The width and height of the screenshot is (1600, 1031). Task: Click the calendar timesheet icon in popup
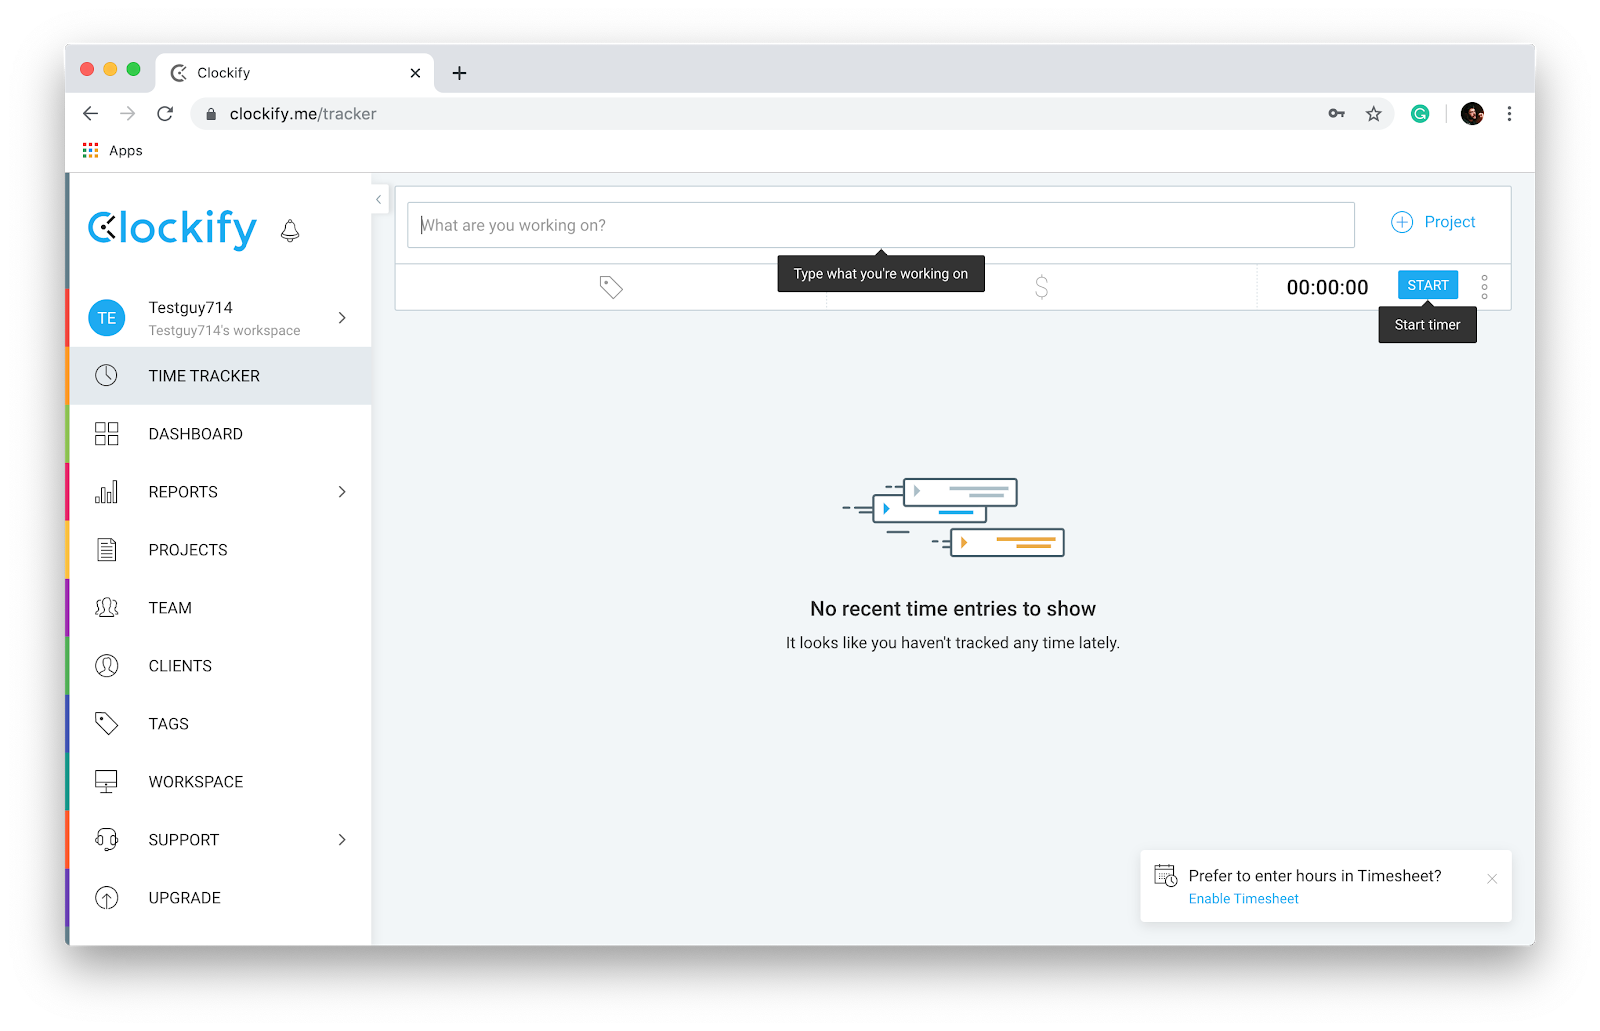point(1165,875)
